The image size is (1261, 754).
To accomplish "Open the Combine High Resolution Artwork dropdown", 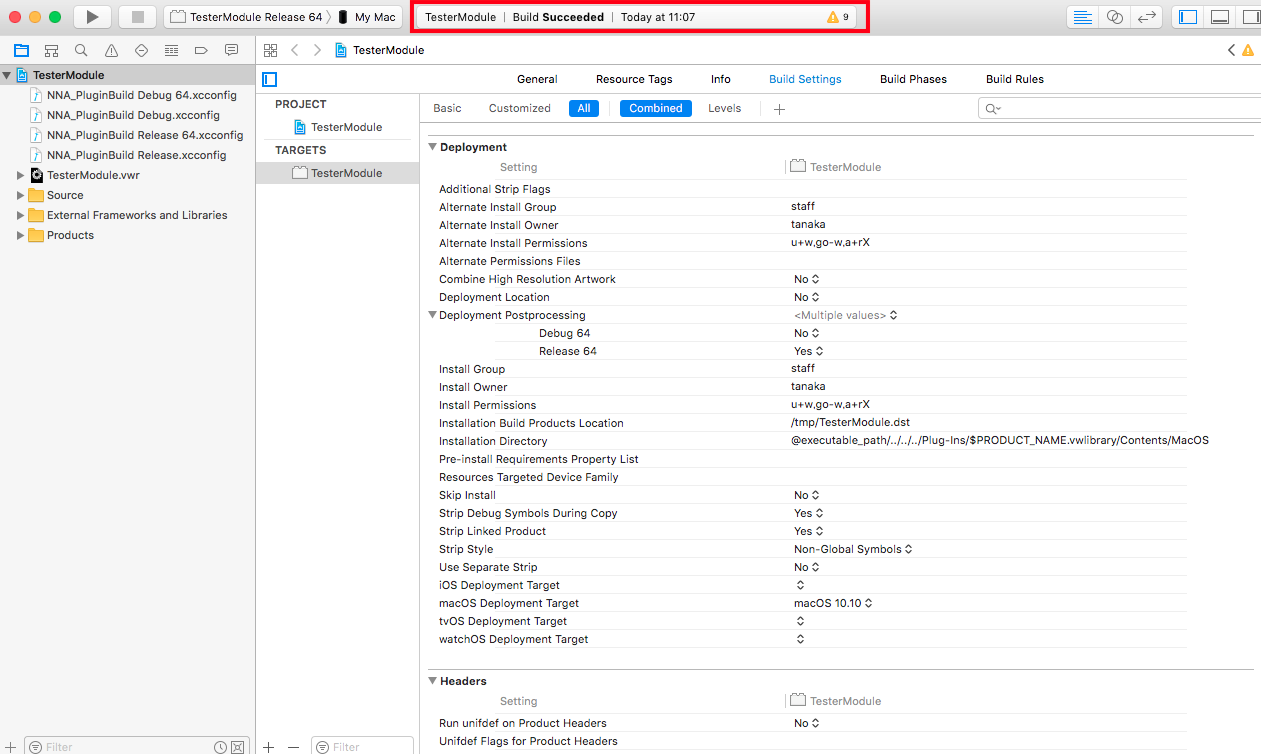I will pos(807,279).
